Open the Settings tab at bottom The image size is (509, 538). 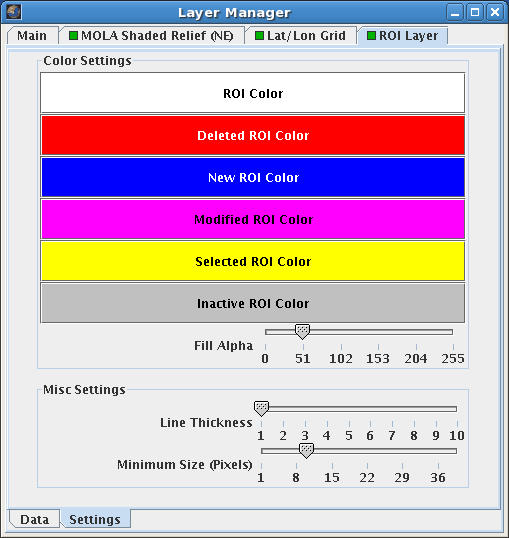tap(95, 519)
